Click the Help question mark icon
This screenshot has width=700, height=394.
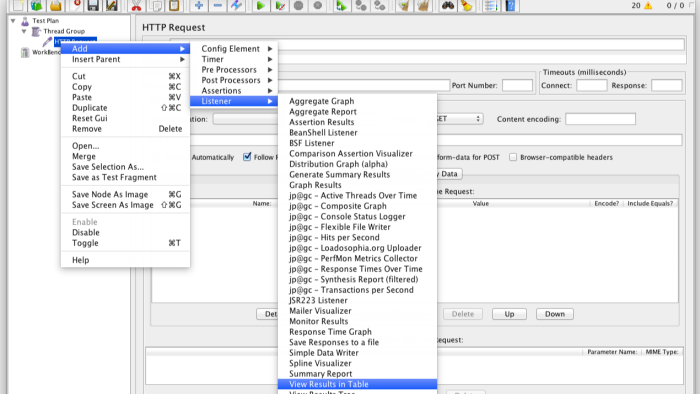point(510,5)
